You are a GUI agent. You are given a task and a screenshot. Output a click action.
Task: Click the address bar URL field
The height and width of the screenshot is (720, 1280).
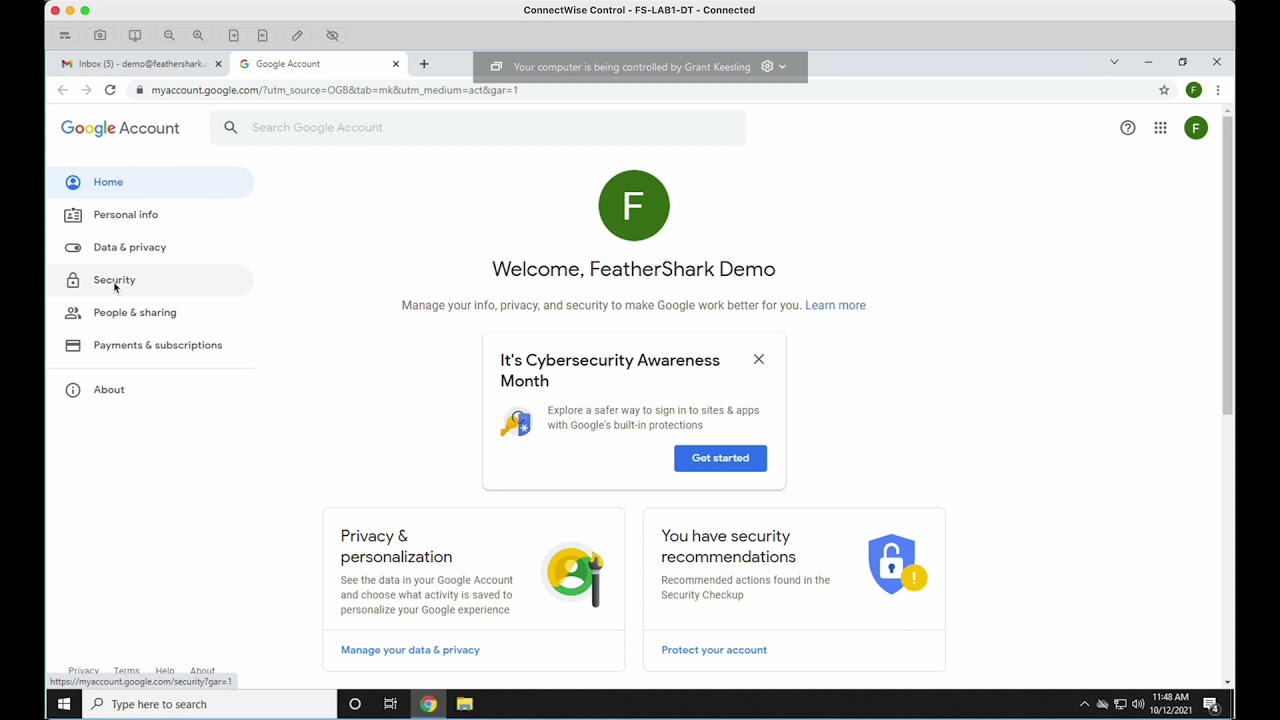[x=640, y=90]
